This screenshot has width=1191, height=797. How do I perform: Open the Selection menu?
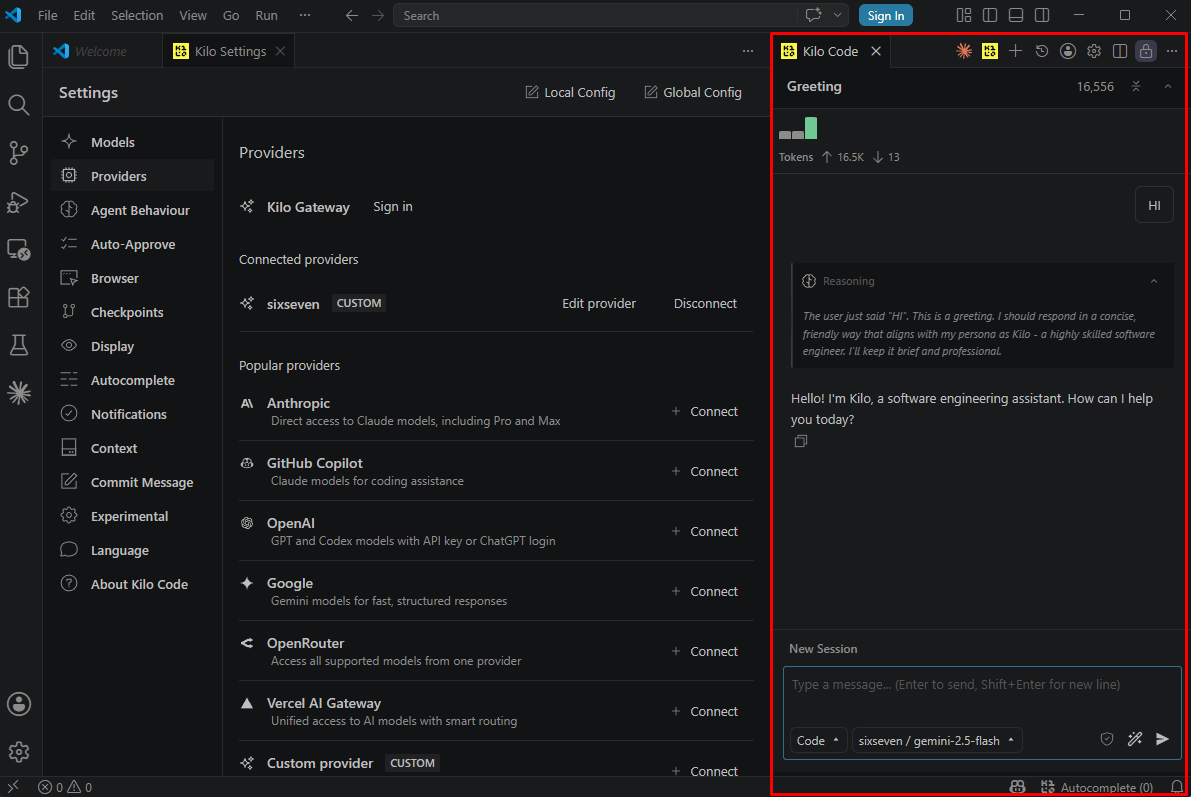tap(137, 15)
